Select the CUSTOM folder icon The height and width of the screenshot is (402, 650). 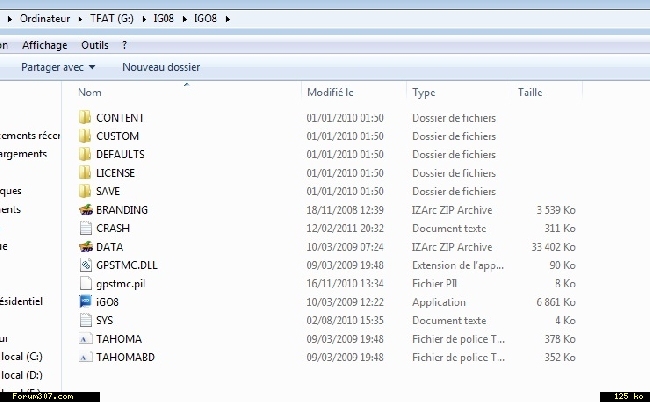point(85,136)
